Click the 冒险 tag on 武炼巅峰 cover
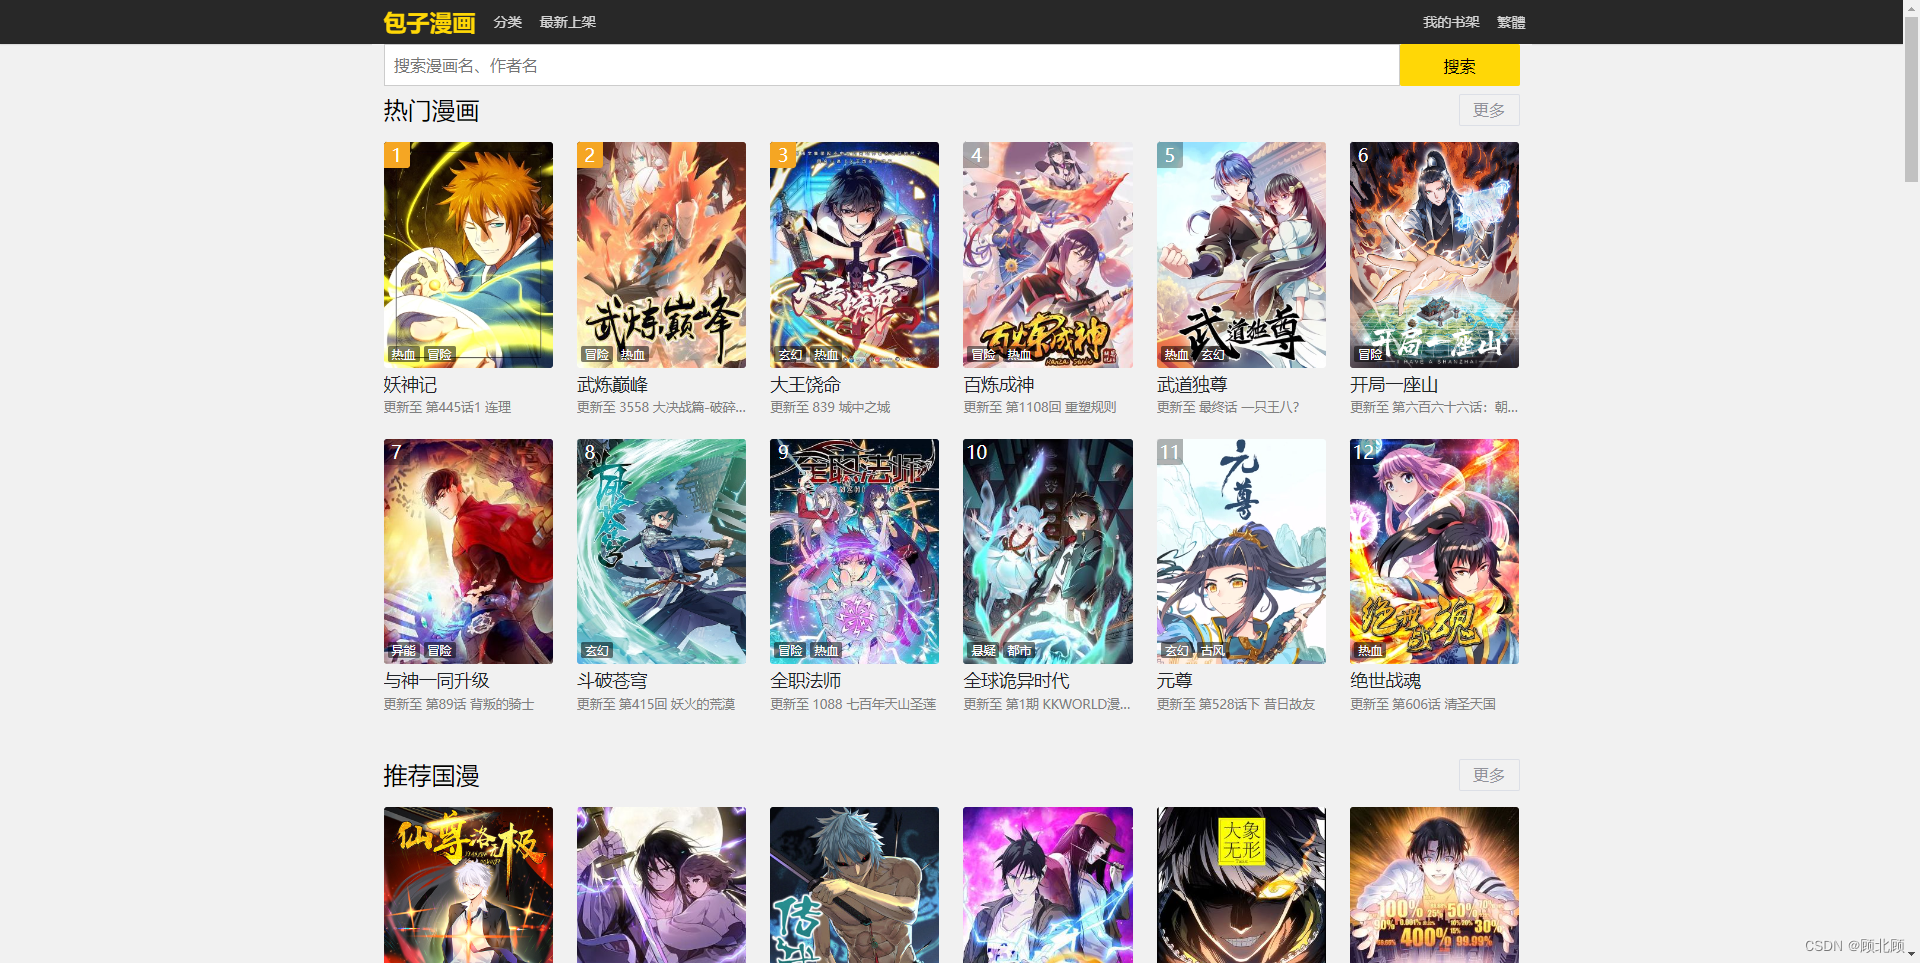The image size is (1920, 963). coord(596,355)
